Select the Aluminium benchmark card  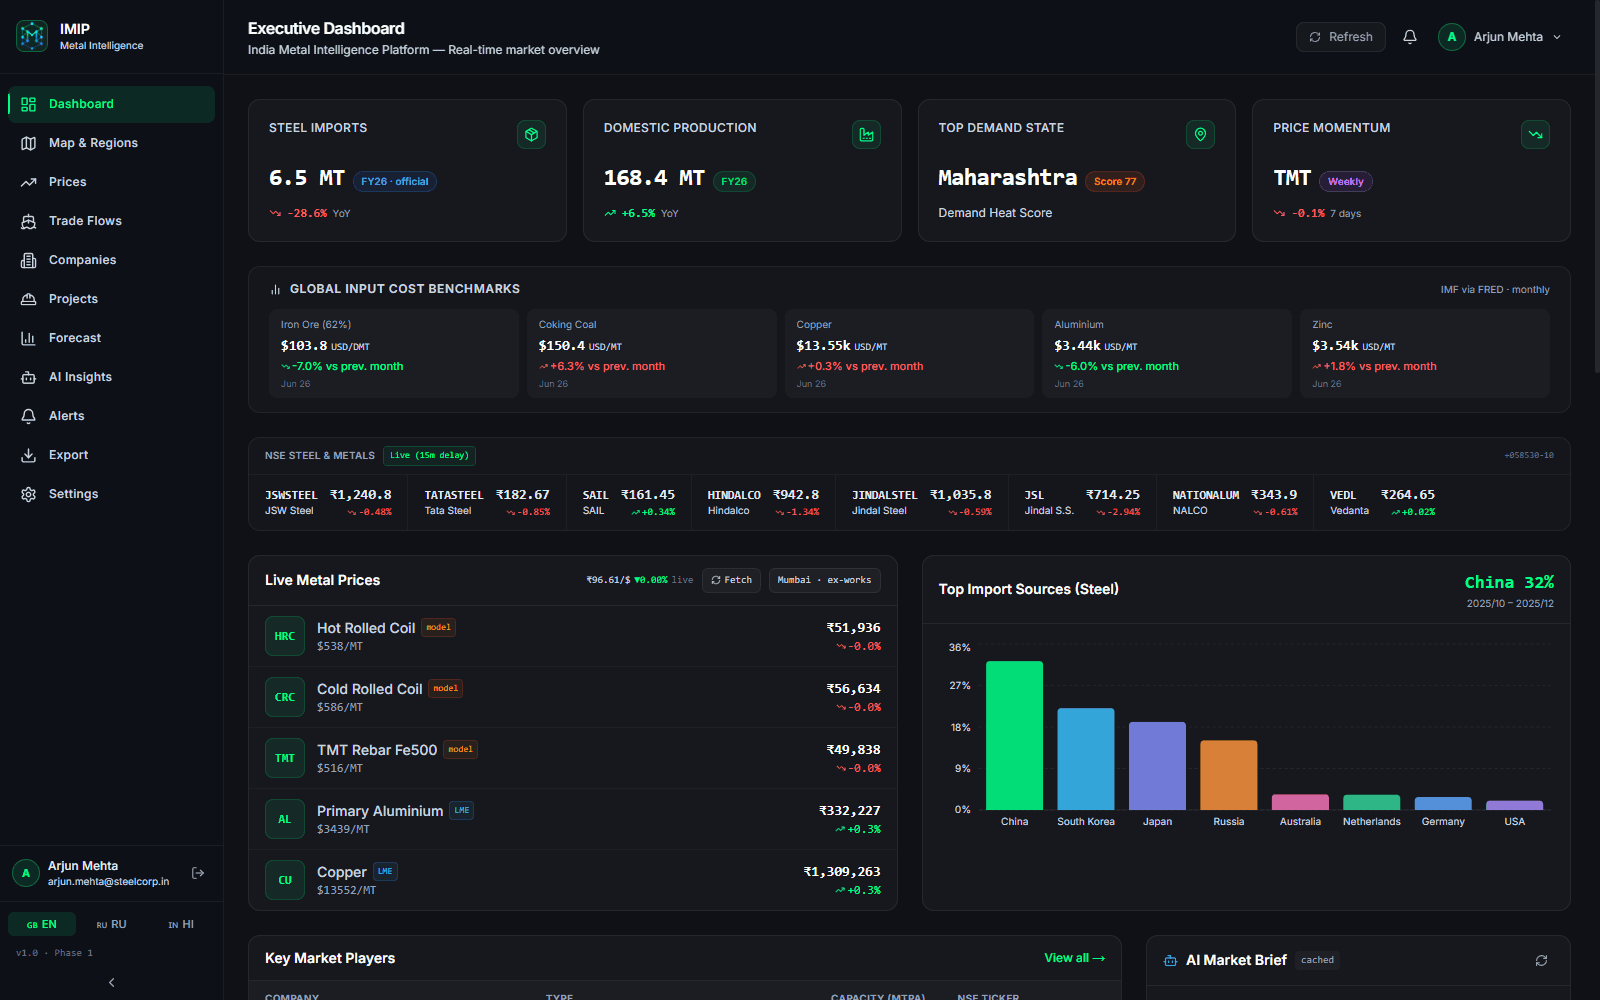pos(1167,353)
